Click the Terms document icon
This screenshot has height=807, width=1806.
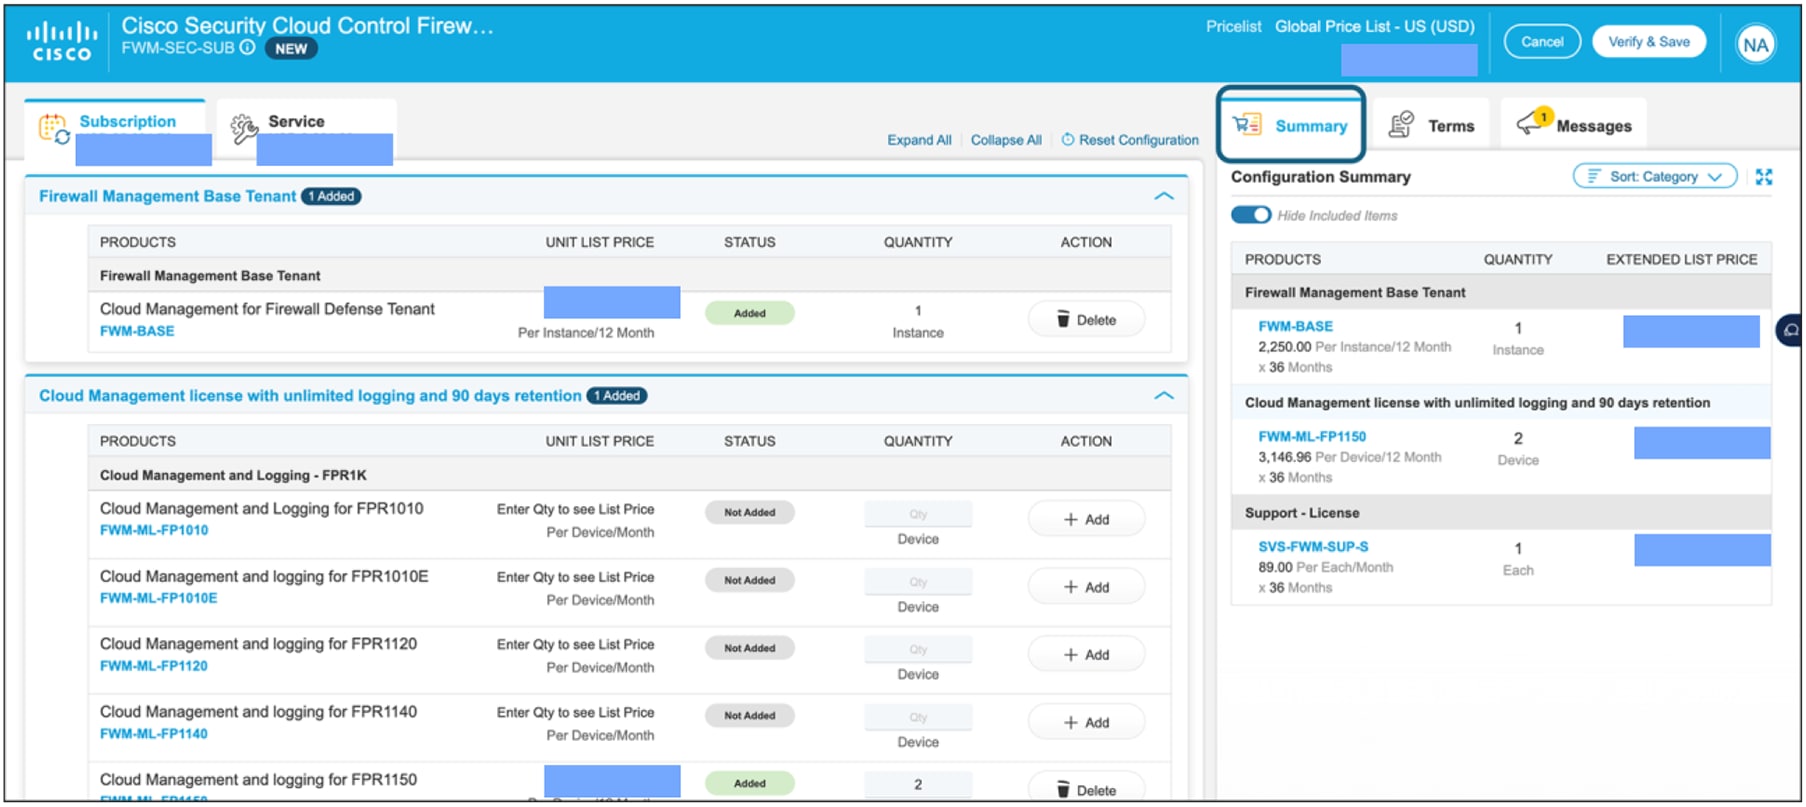point(1401,125)
